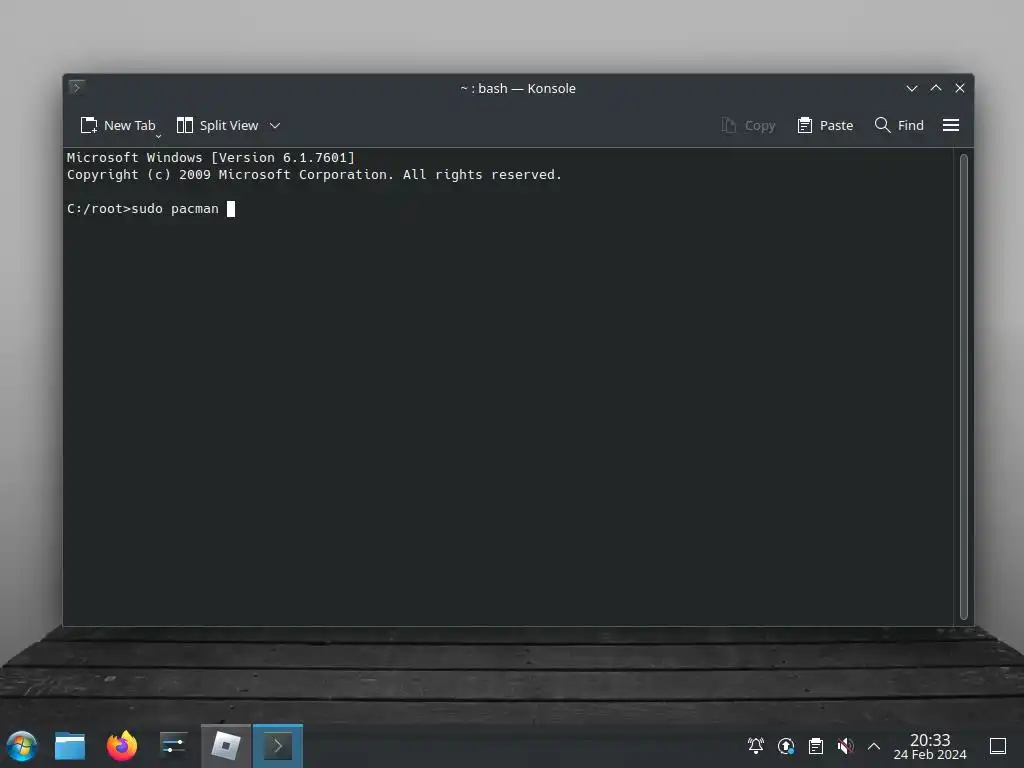Expand the Split View options chevron
This screenshot has width=1024, height=768.
point(275,125)
